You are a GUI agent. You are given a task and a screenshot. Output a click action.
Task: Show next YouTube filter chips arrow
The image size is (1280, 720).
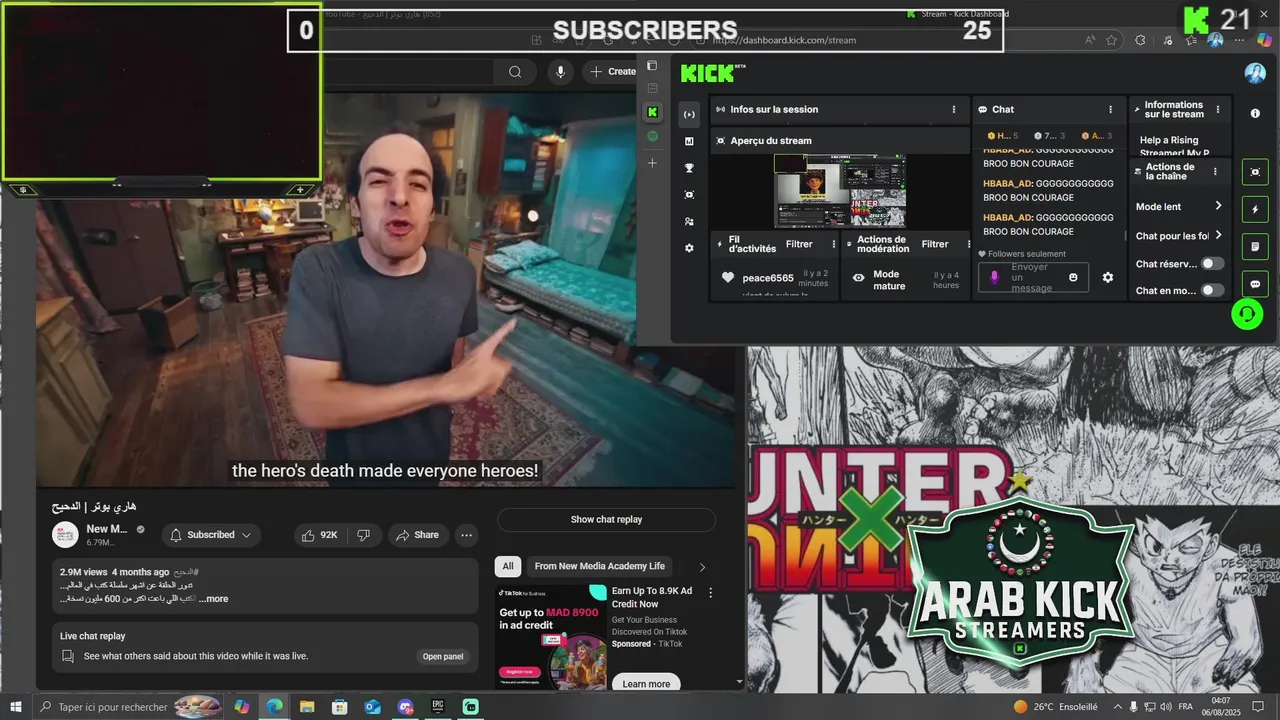click(x=702, y=567)
